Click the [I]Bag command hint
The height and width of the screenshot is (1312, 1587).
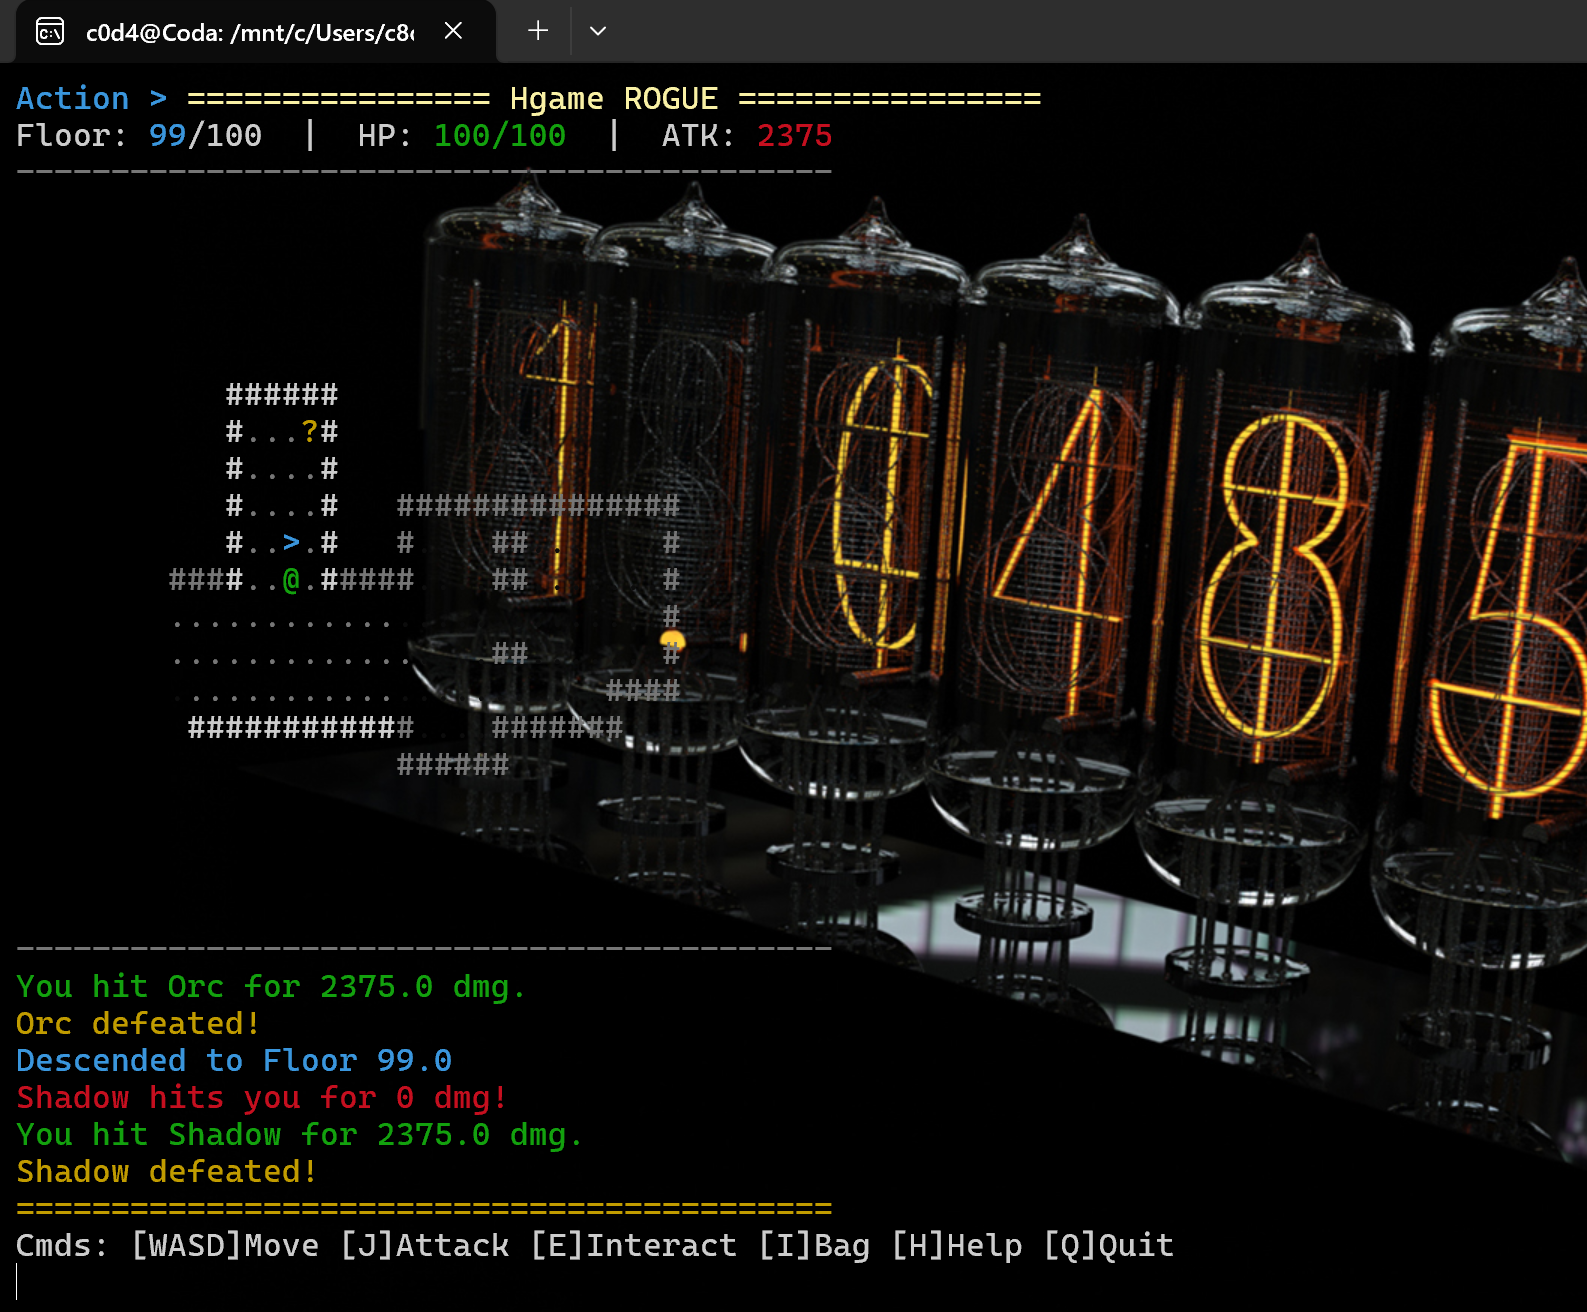pyautogui.click(x=813, y=1245)
